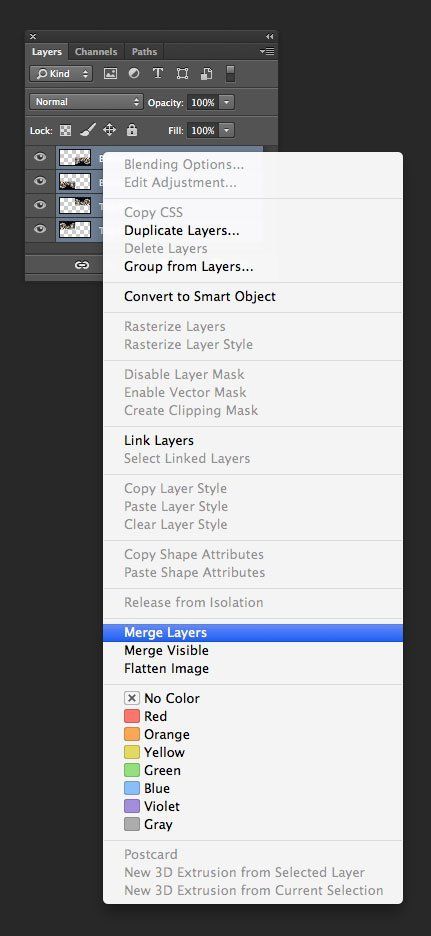Viewport: 431px width, 936px height.
Task: Filter layers by pixel layer icon
Action: point(110,74)
